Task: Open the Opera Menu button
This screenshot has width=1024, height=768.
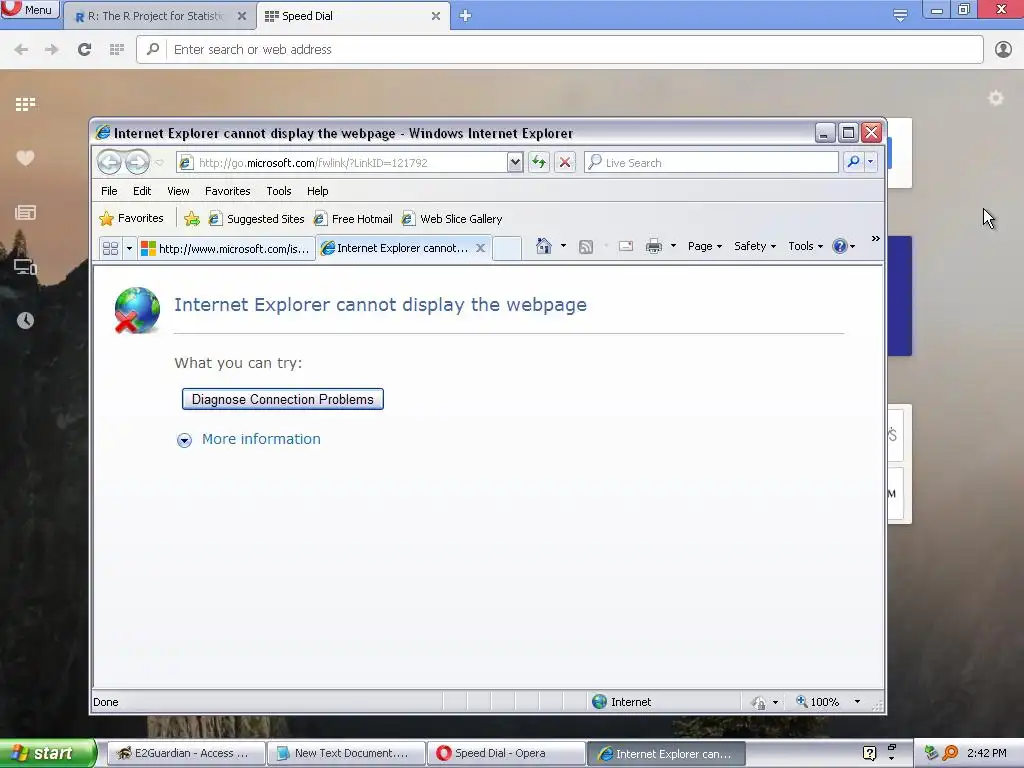Action: click(x=29, y=9)
